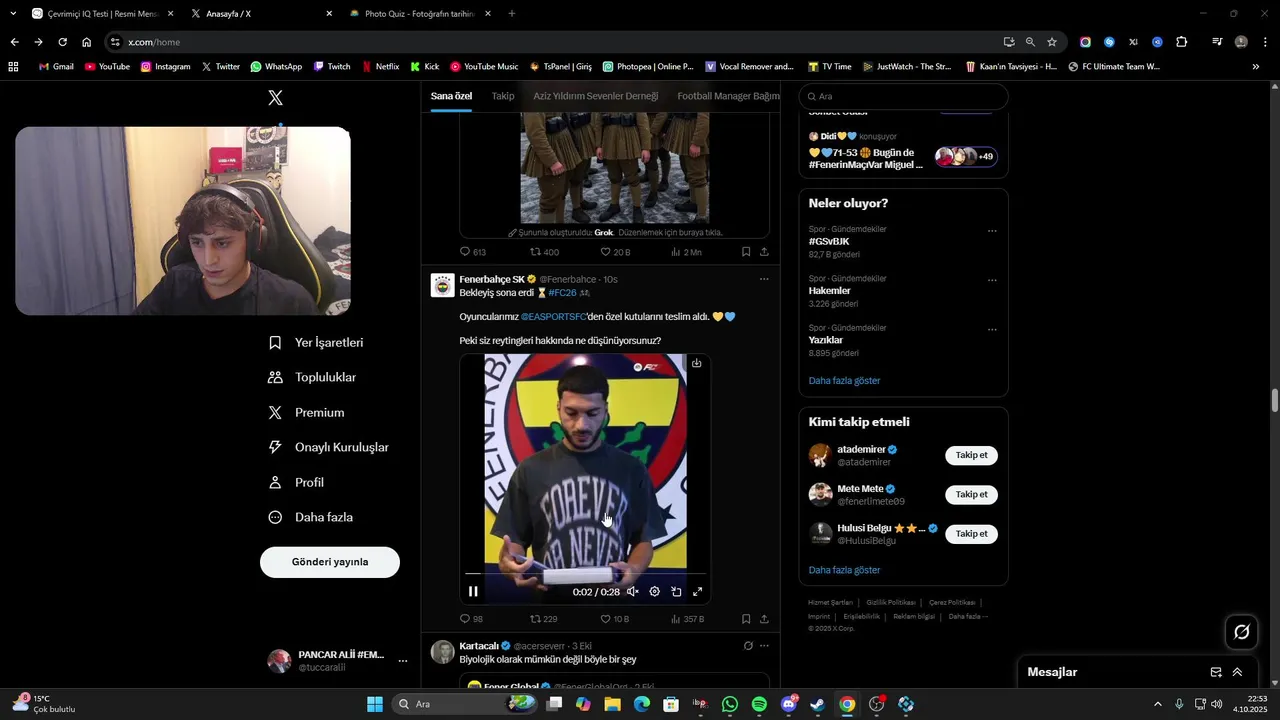Like the post with 20 B likes
Screen dimensions: 1280x720
pyautogui.click(x=614, y=252)
